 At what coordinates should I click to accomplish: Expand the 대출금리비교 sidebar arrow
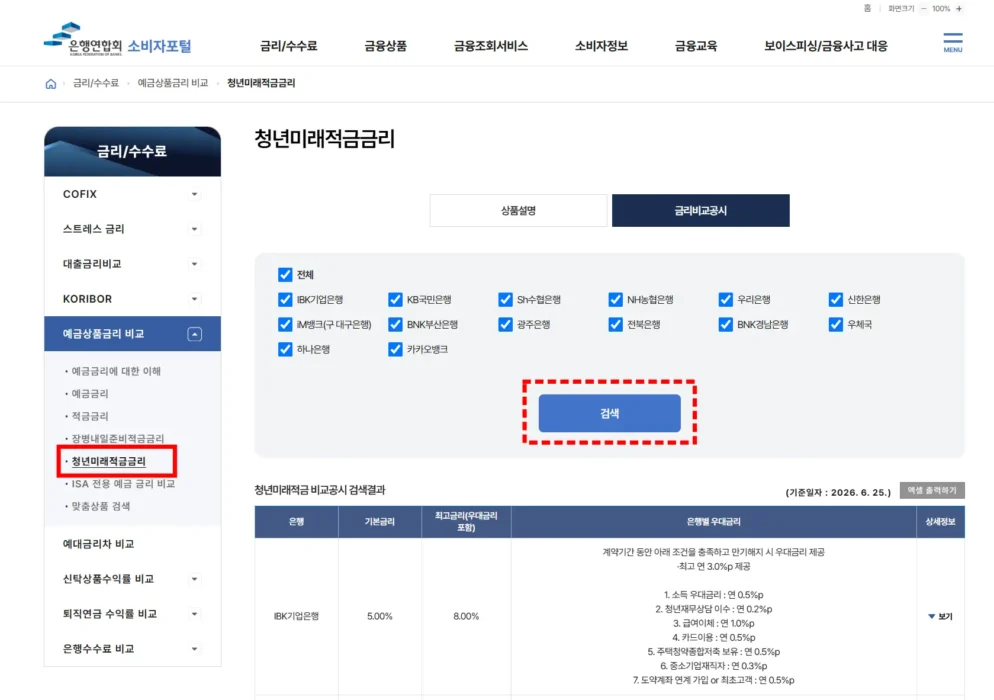(x=195, y=264)
